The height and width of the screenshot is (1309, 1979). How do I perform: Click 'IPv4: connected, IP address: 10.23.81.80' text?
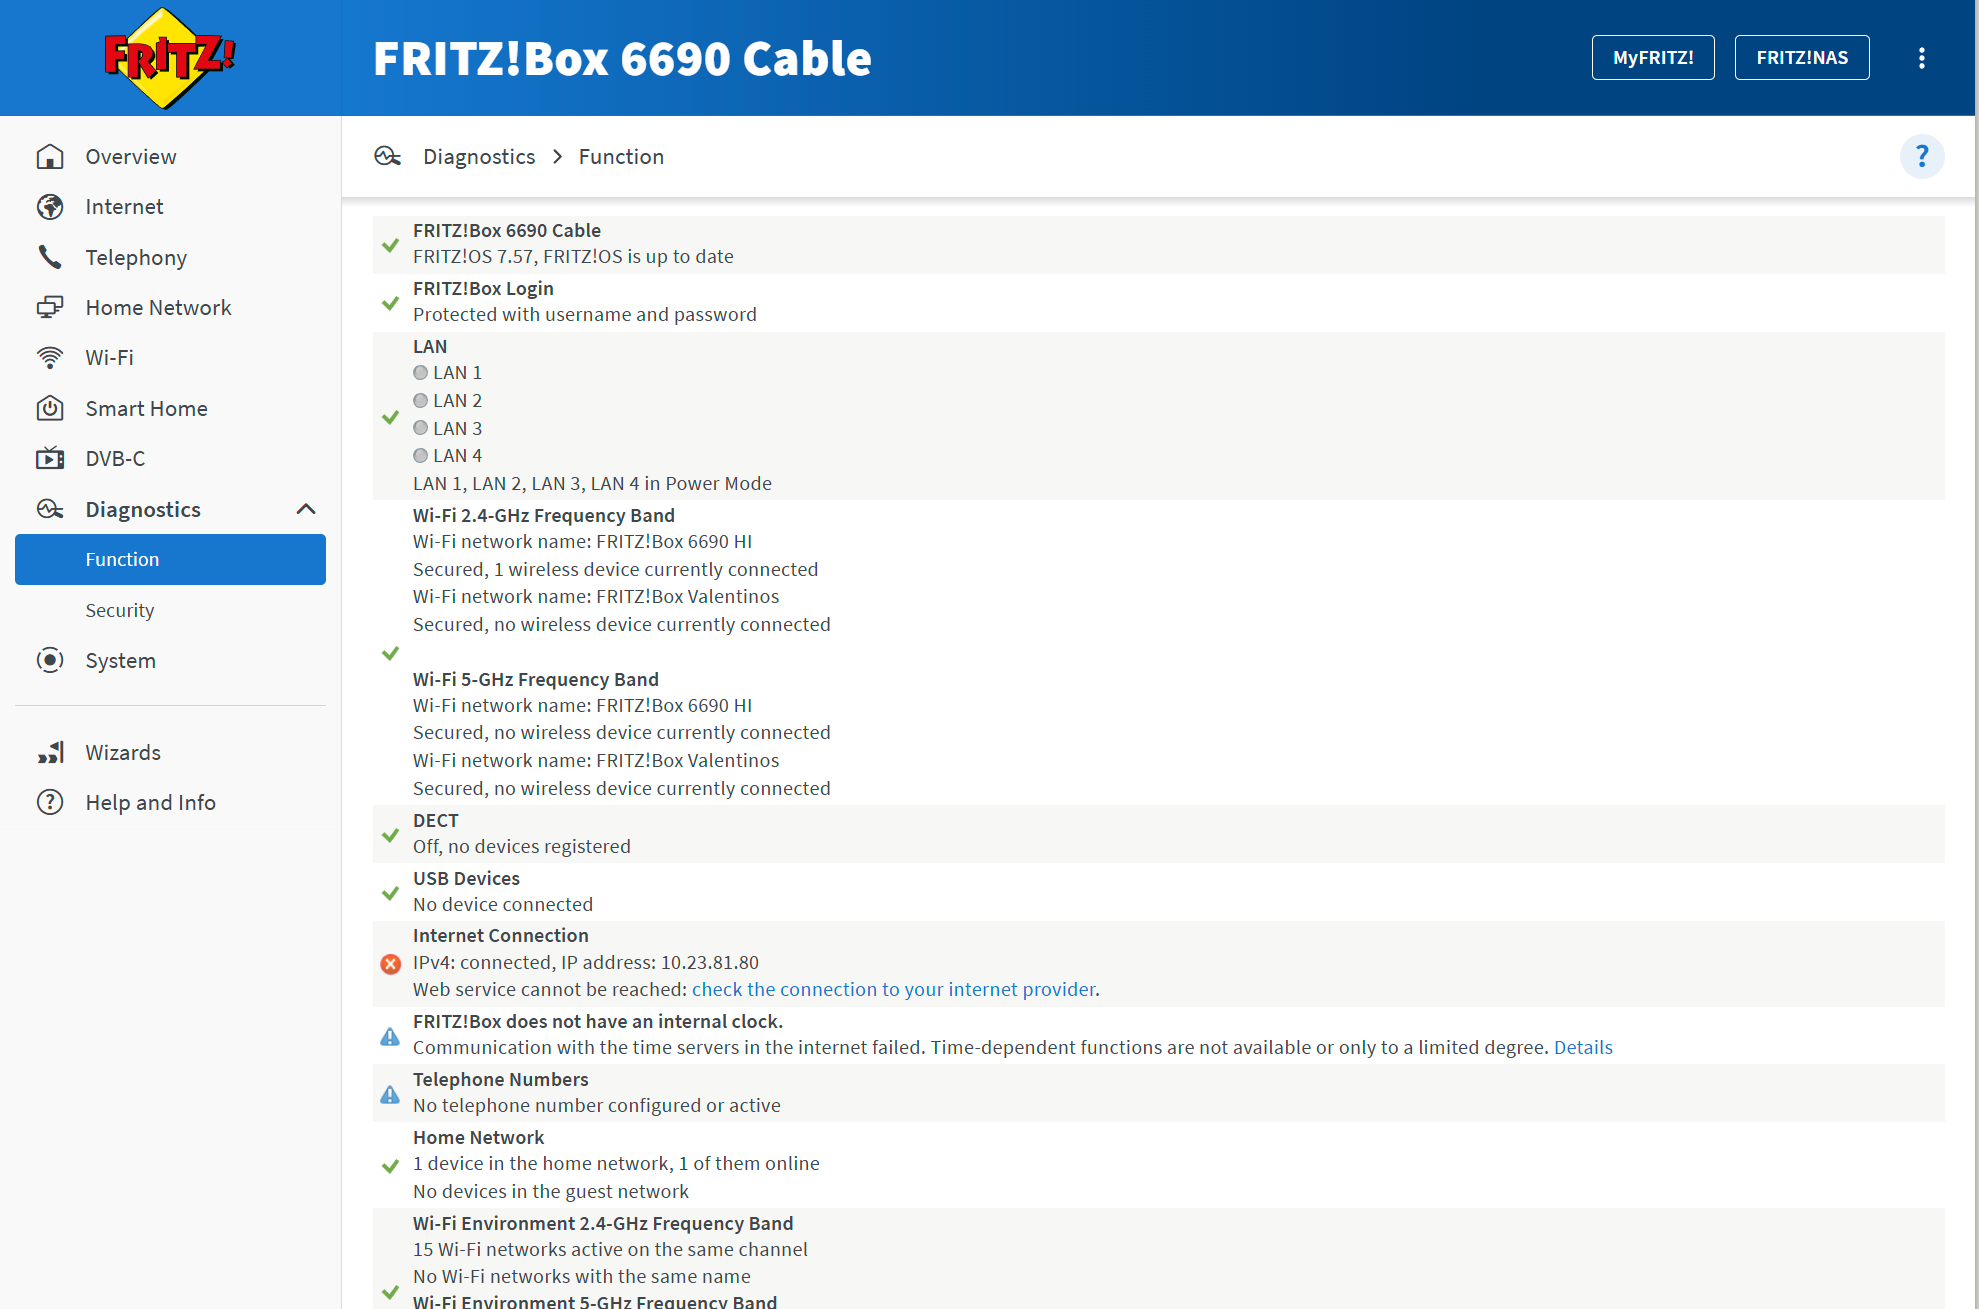(x=586, y=962)
